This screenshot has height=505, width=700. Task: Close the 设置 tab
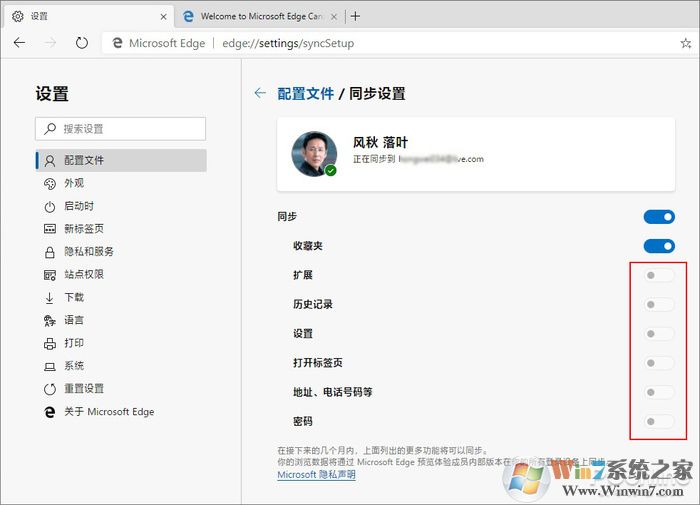coord(163,17)
